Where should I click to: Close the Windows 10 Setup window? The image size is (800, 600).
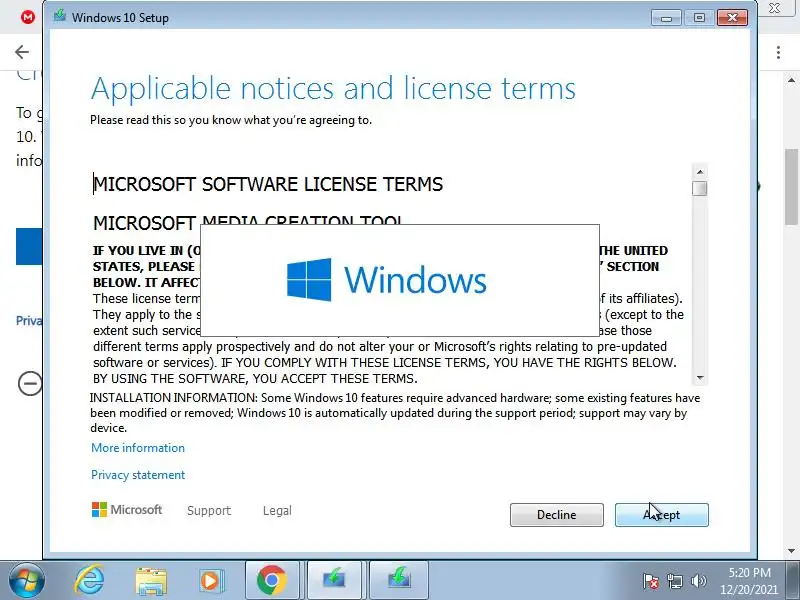(x=732, y=18)
